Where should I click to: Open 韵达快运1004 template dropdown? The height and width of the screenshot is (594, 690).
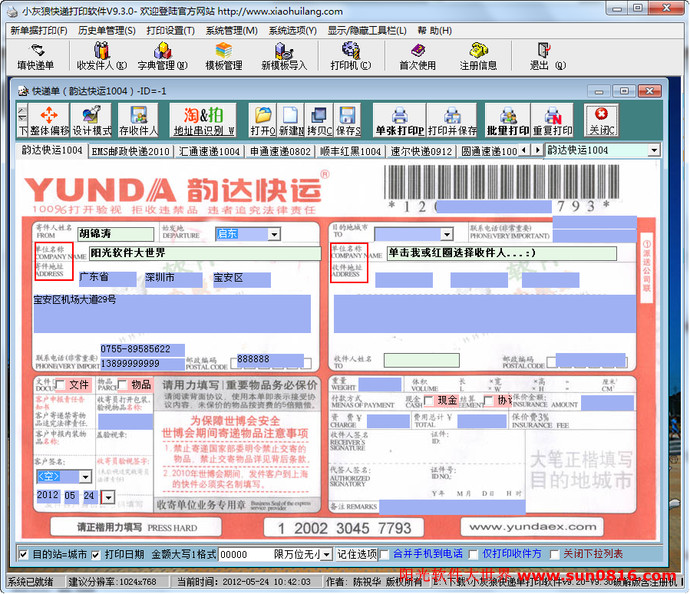coord(654,150)
